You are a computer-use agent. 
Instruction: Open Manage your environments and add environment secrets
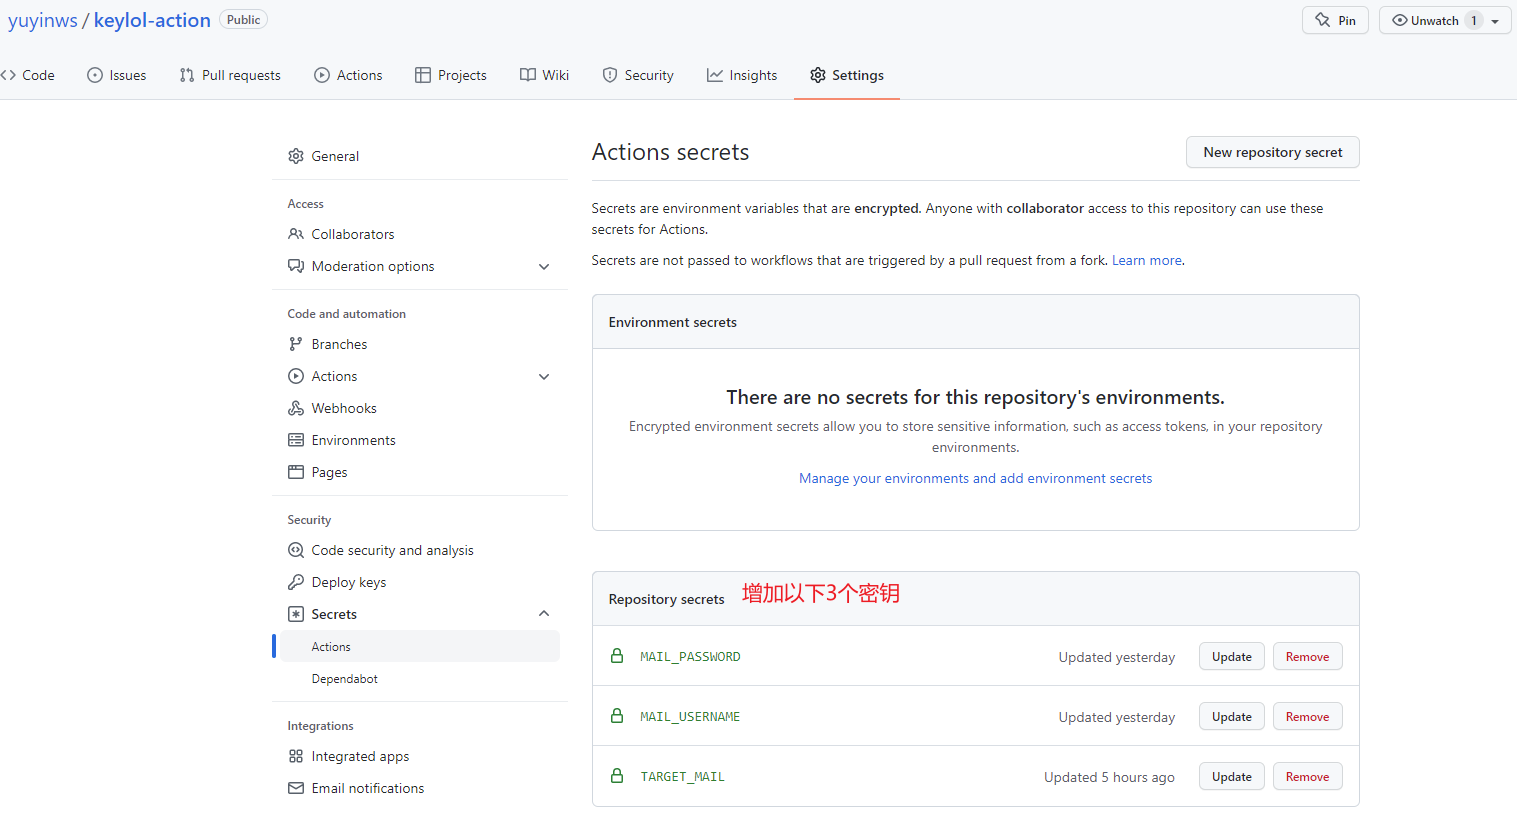975,478
